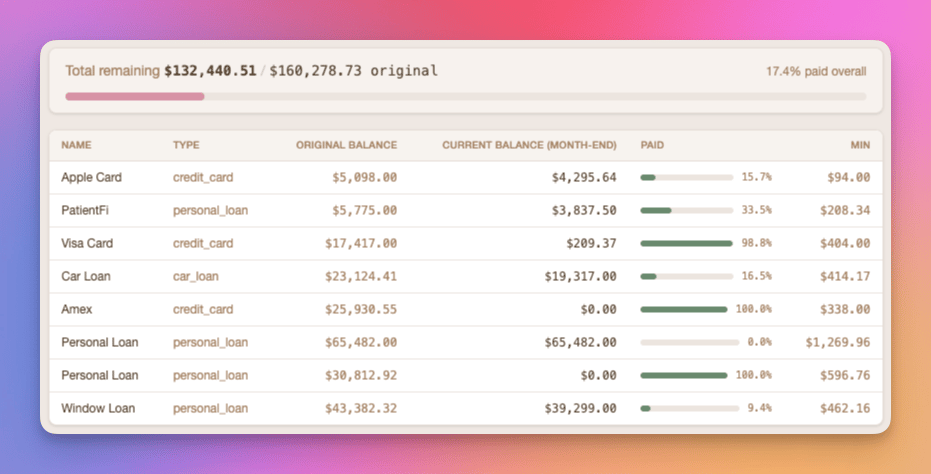Click the TYPE column header

click(186, 145)
